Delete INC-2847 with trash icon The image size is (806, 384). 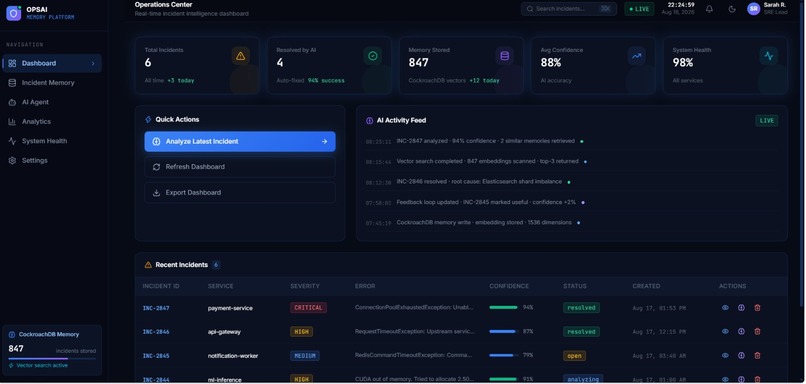[757, 307]
